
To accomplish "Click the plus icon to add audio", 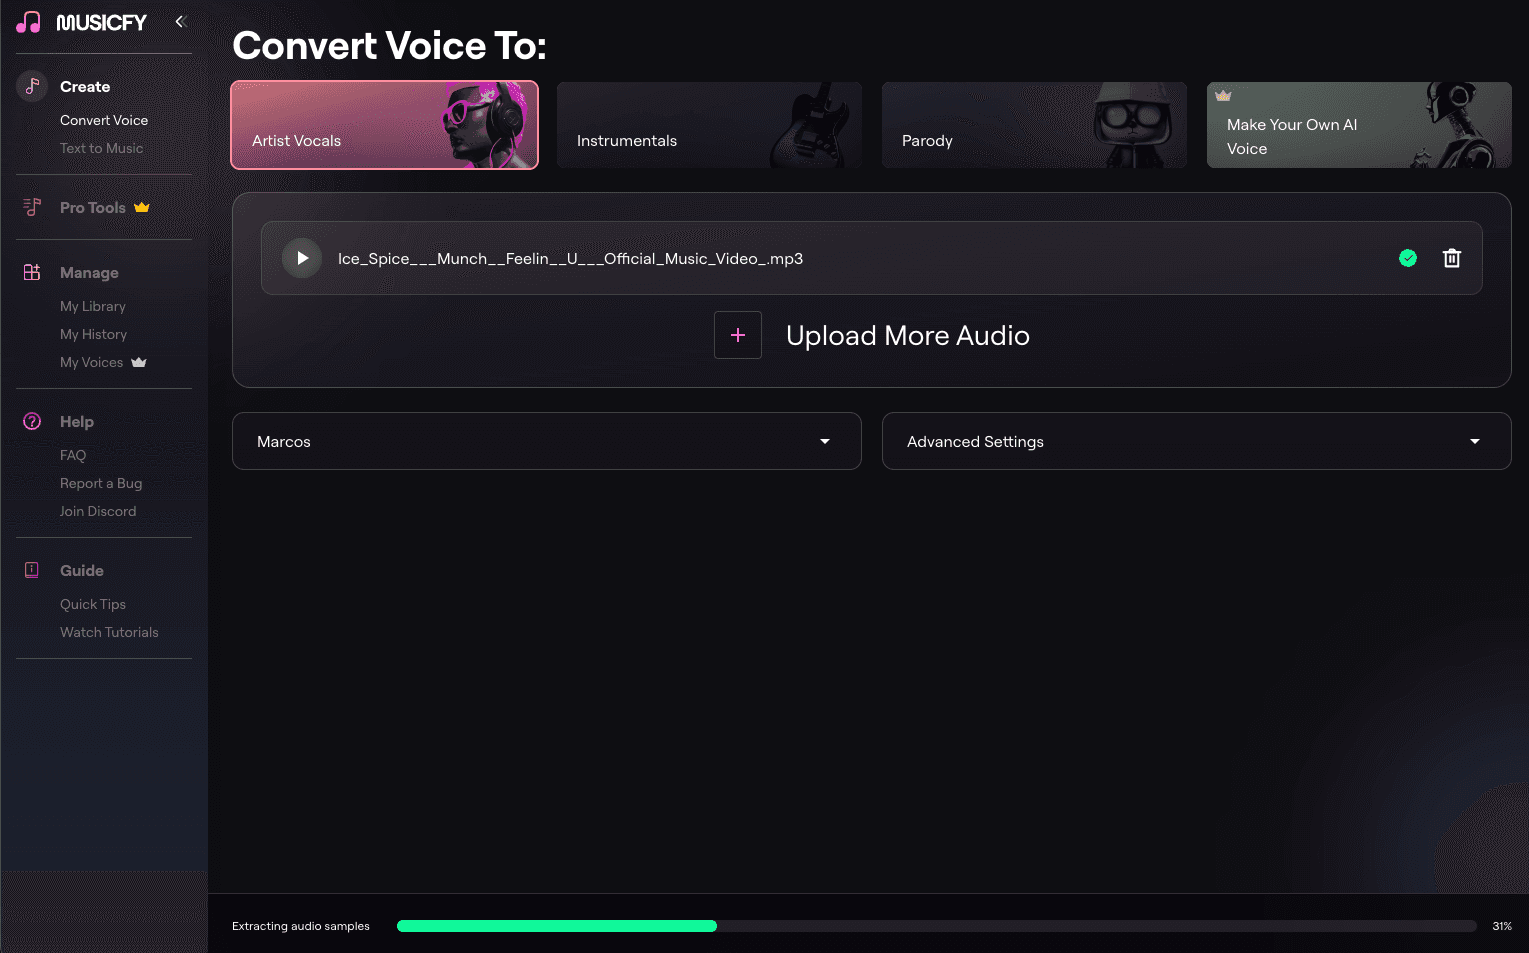I will click(737, 335).
